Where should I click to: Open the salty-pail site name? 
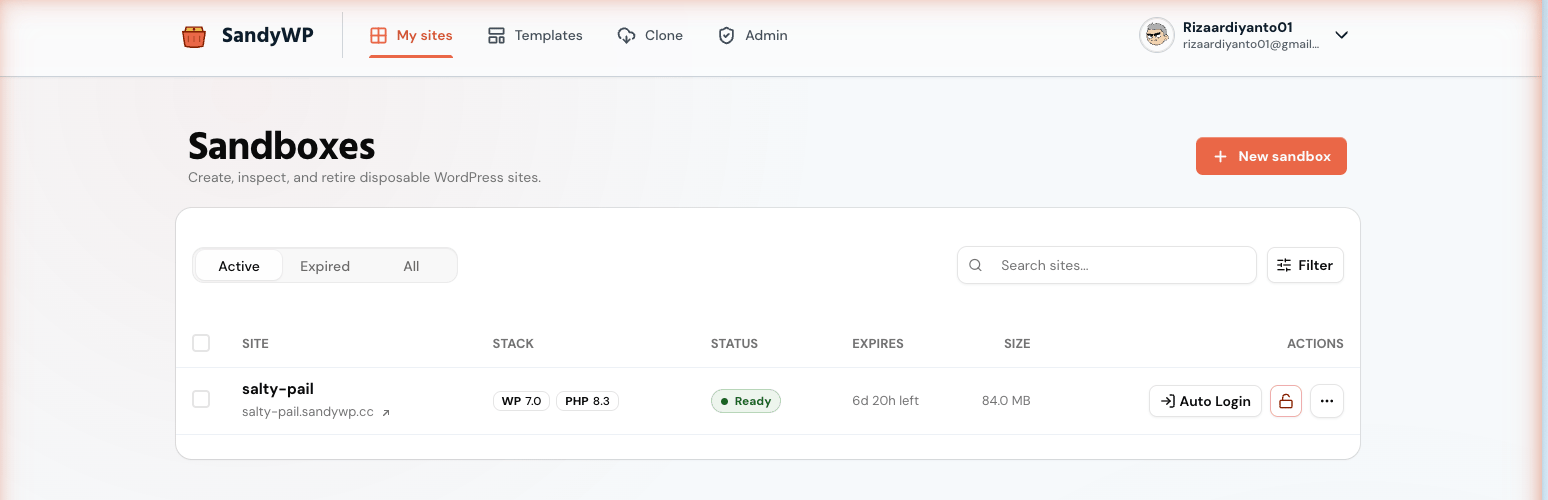coord(278,389)
